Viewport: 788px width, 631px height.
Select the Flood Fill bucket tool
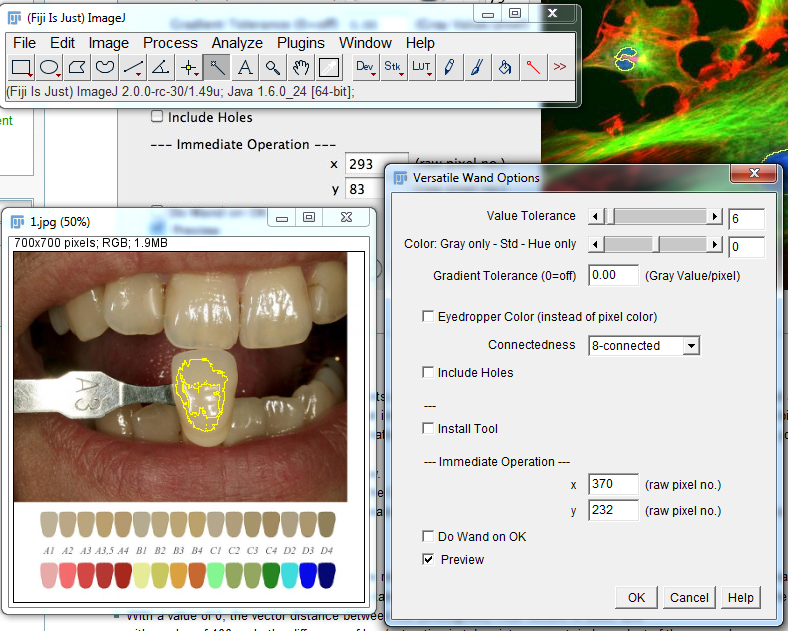[x=505, y=67]
